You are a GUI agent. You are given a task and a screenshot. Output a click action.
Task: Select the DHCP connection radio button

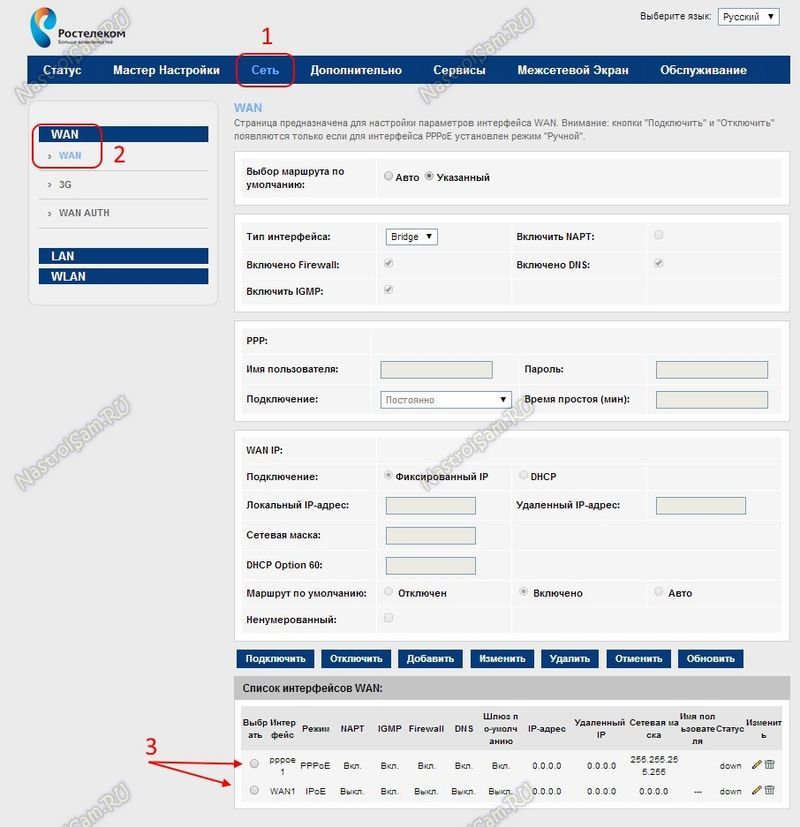(x=523, y=475)
